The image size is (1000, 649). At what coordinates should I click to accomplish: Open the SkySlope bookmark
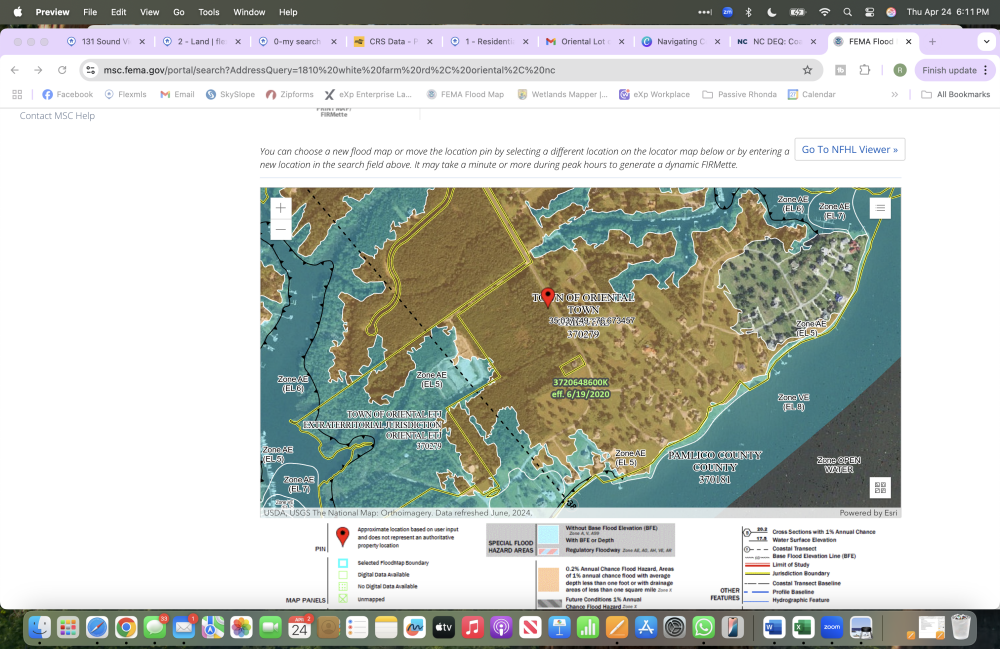[x=230, y=94]
